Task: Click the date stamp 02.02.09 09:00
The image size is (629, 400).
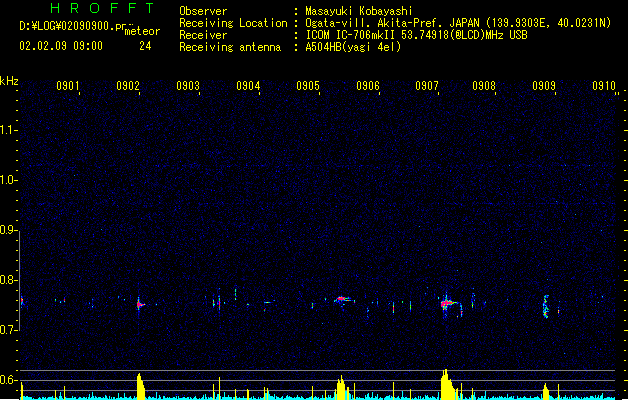Action: 61,46
